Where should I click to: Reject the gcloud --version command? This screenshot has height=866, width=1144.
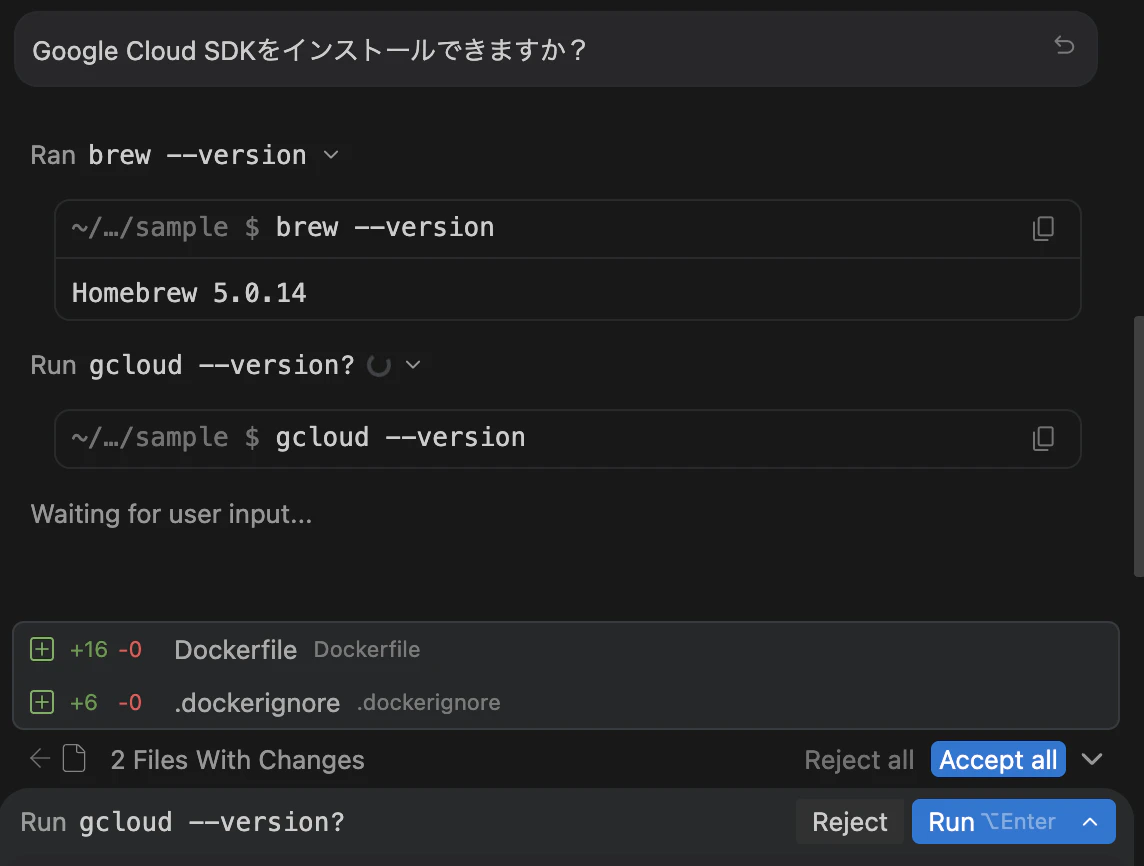[x=849, y=822]
